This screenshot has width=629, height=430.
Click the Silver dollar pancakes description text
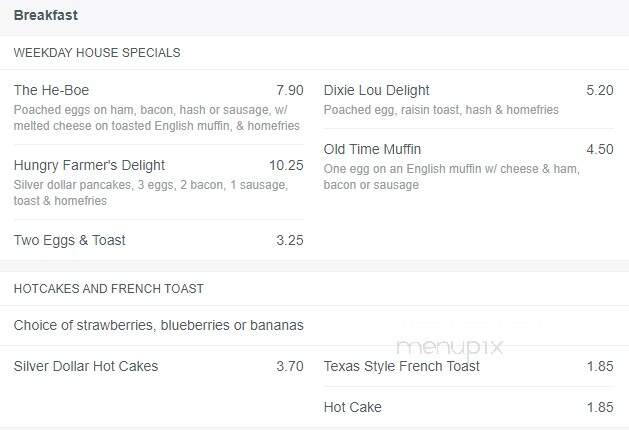(151, 193)
